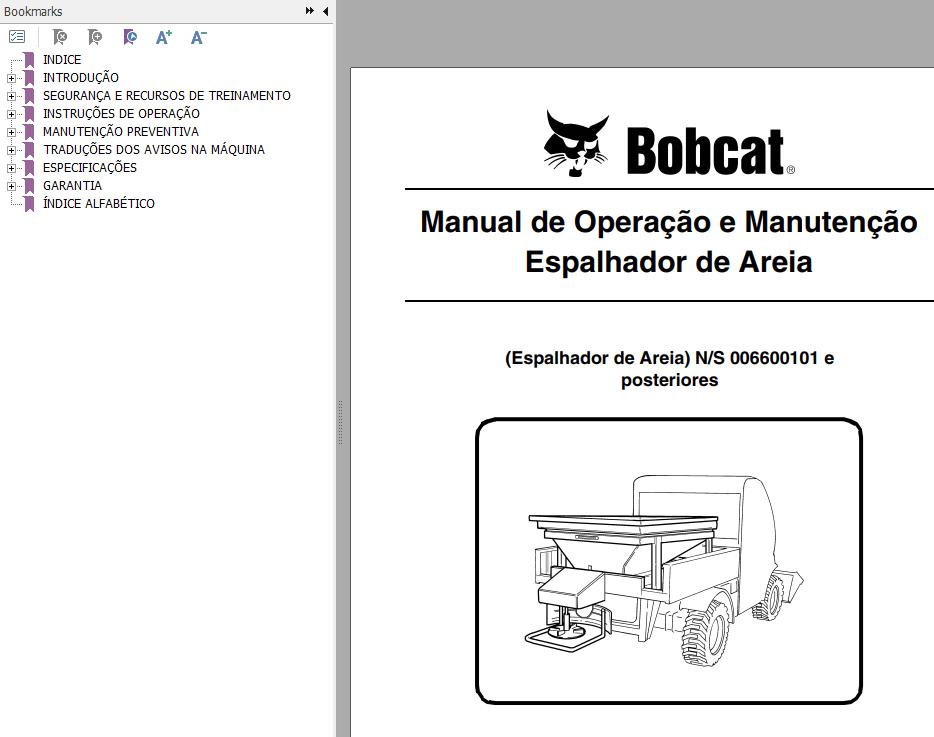Expand the INSTRUÇÕES DE OPERAÇÃO bookmark
The width and height of the screenshot is (934, 737).
11,114
